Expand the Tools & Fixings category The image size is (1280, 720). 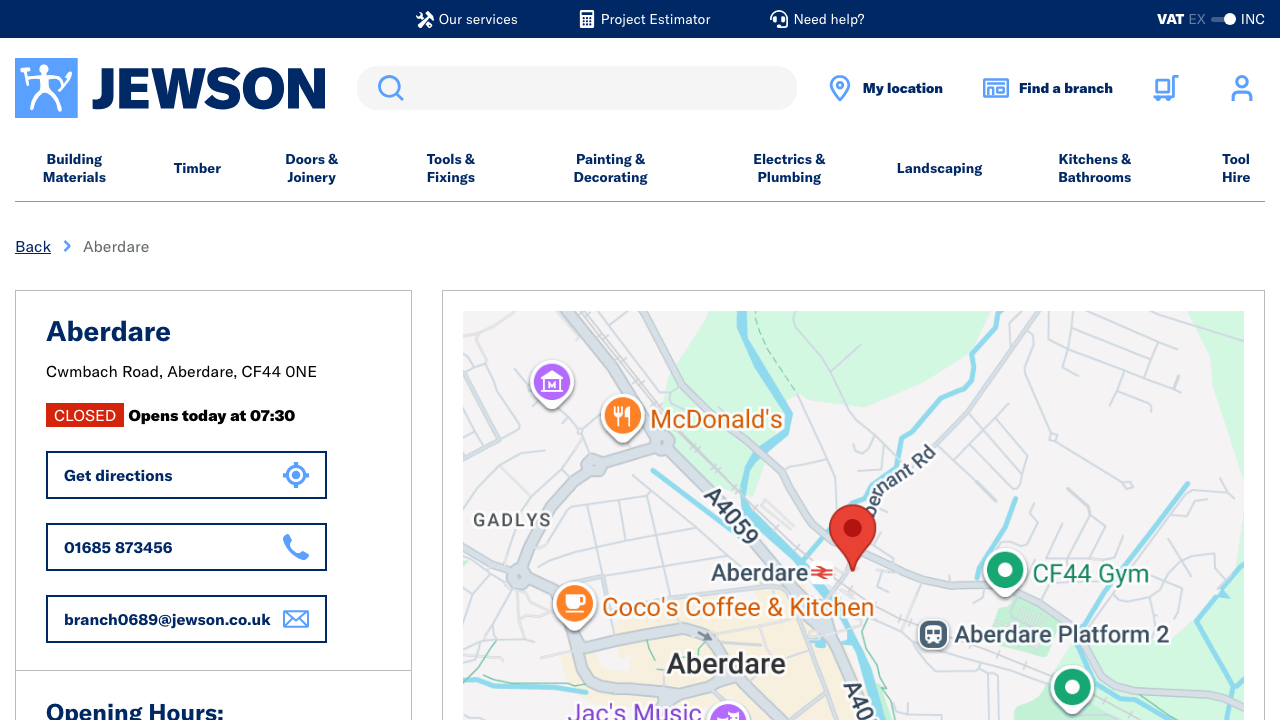(x=450, y=168)
